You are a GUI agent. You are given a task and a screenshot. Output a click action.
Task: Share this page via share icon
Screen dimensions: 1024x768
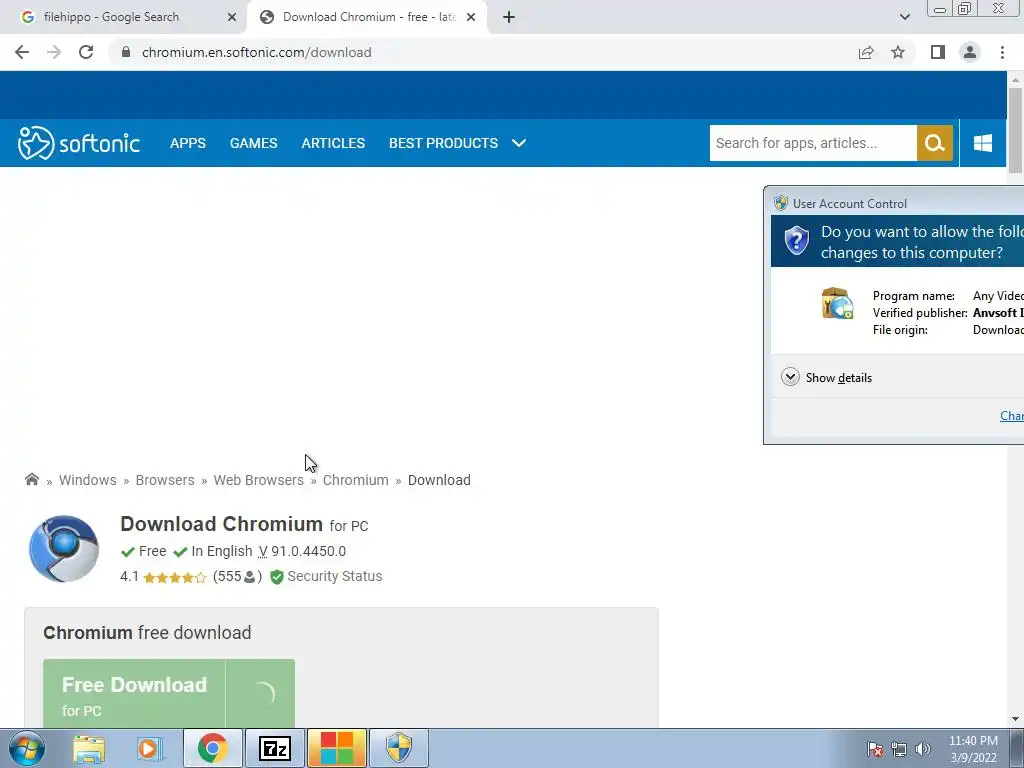pos(866,52)
